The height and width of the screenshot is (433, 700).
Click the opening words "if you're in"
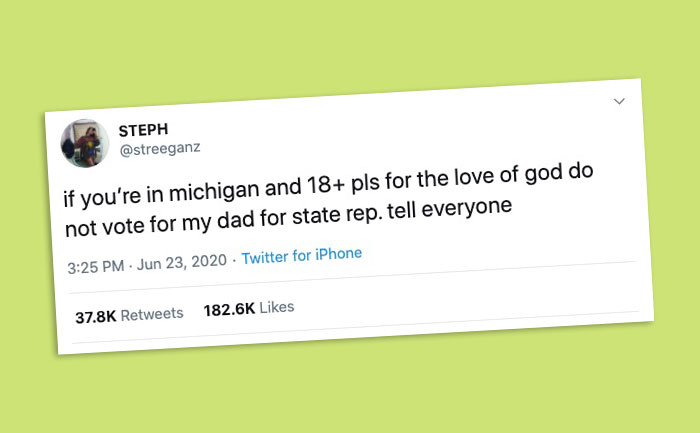106,195
